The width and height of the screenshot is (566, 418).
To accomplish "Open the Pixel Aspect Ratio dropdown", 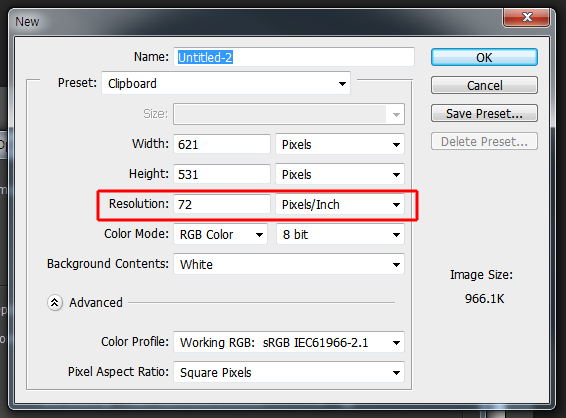I will 289,372.
